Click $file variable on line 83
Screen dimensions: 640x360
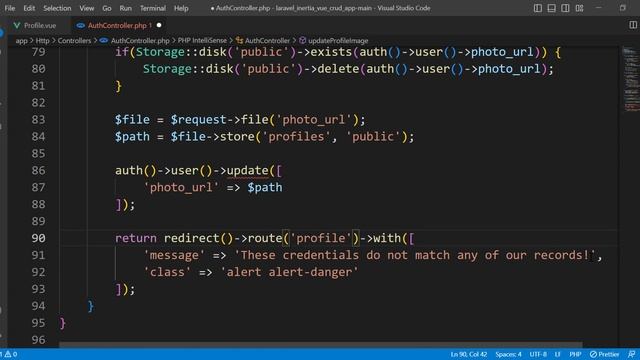tap(132, 120)
